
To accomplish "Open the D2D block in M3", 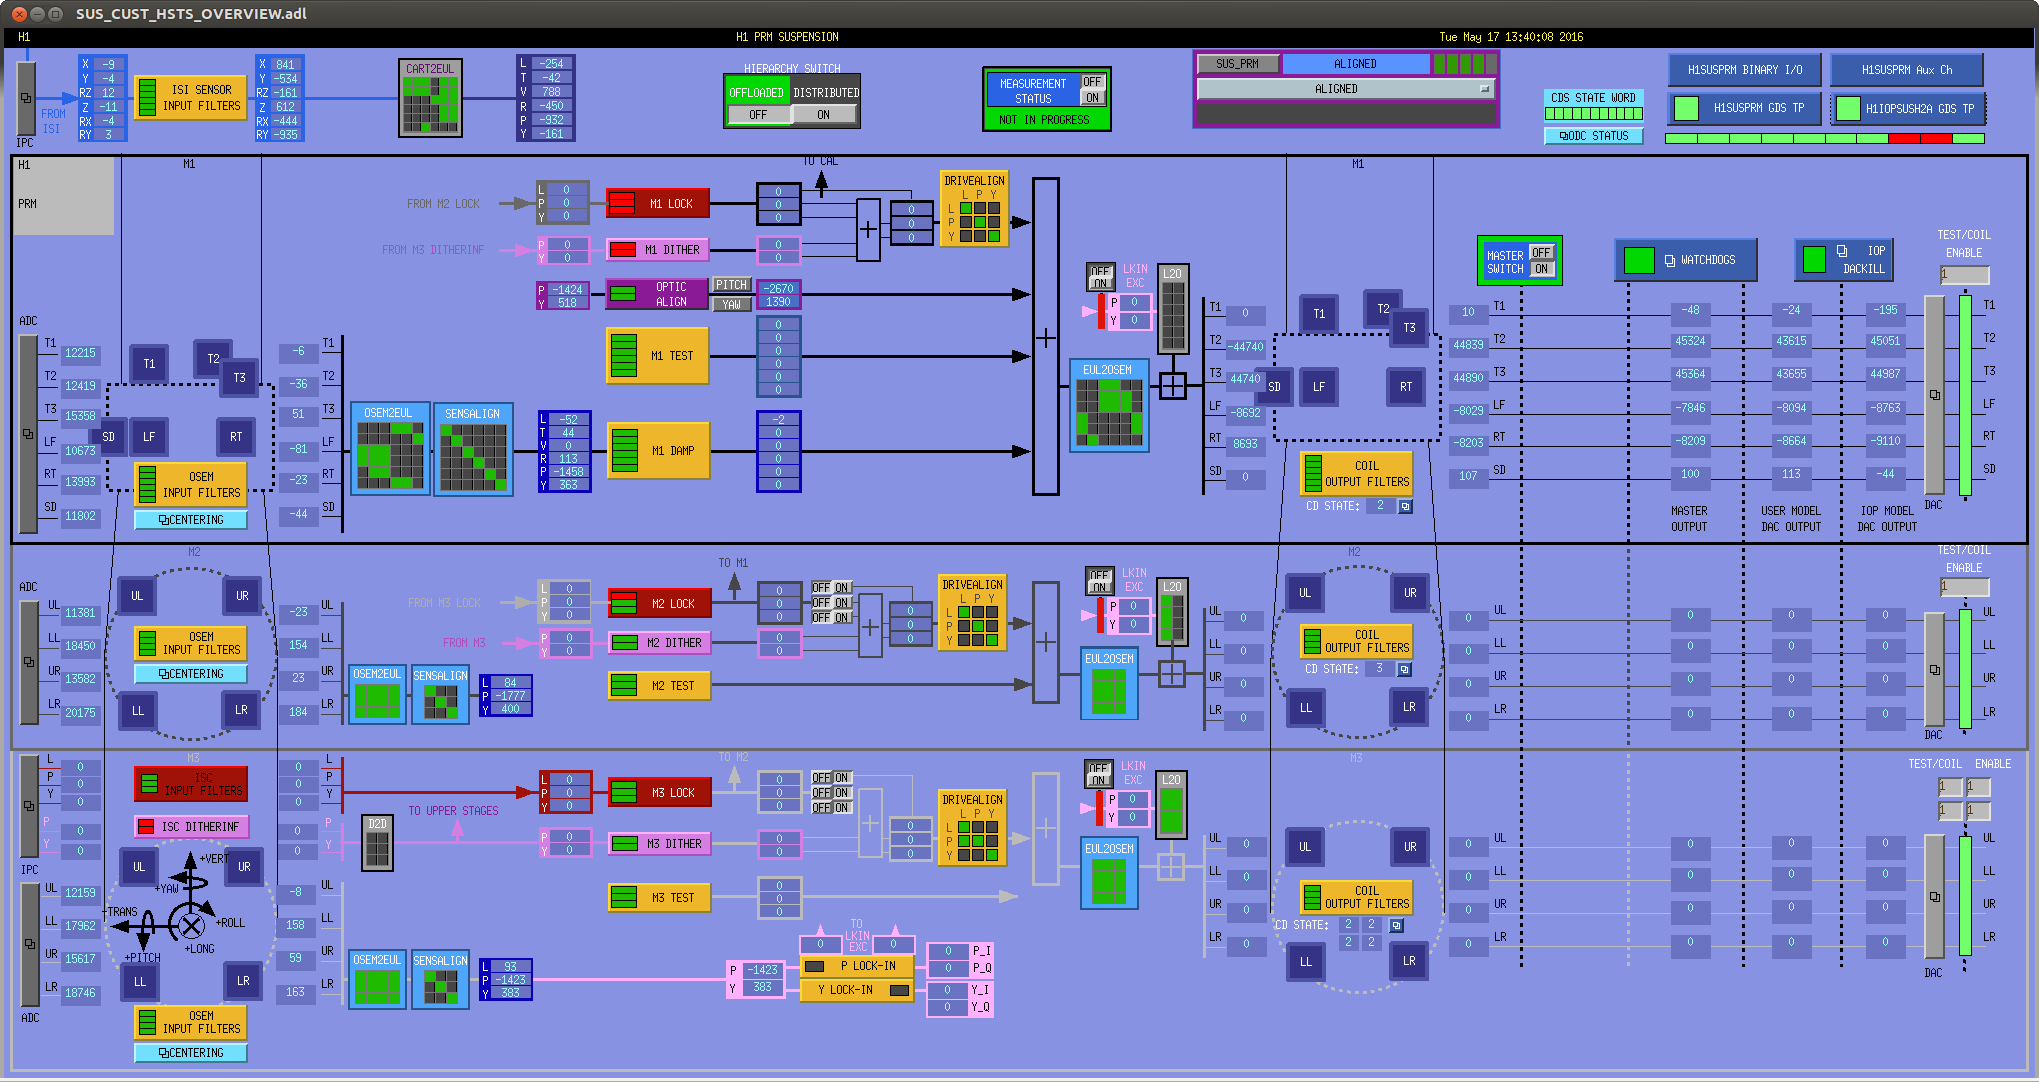I will (x=377, y=843).
